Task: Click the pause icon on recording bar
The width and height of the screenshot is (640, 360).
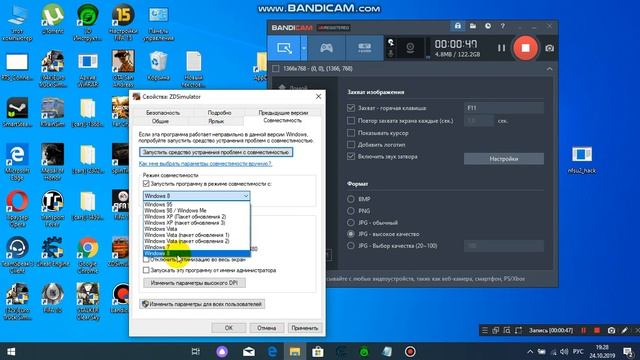Action: coord(583,330)
